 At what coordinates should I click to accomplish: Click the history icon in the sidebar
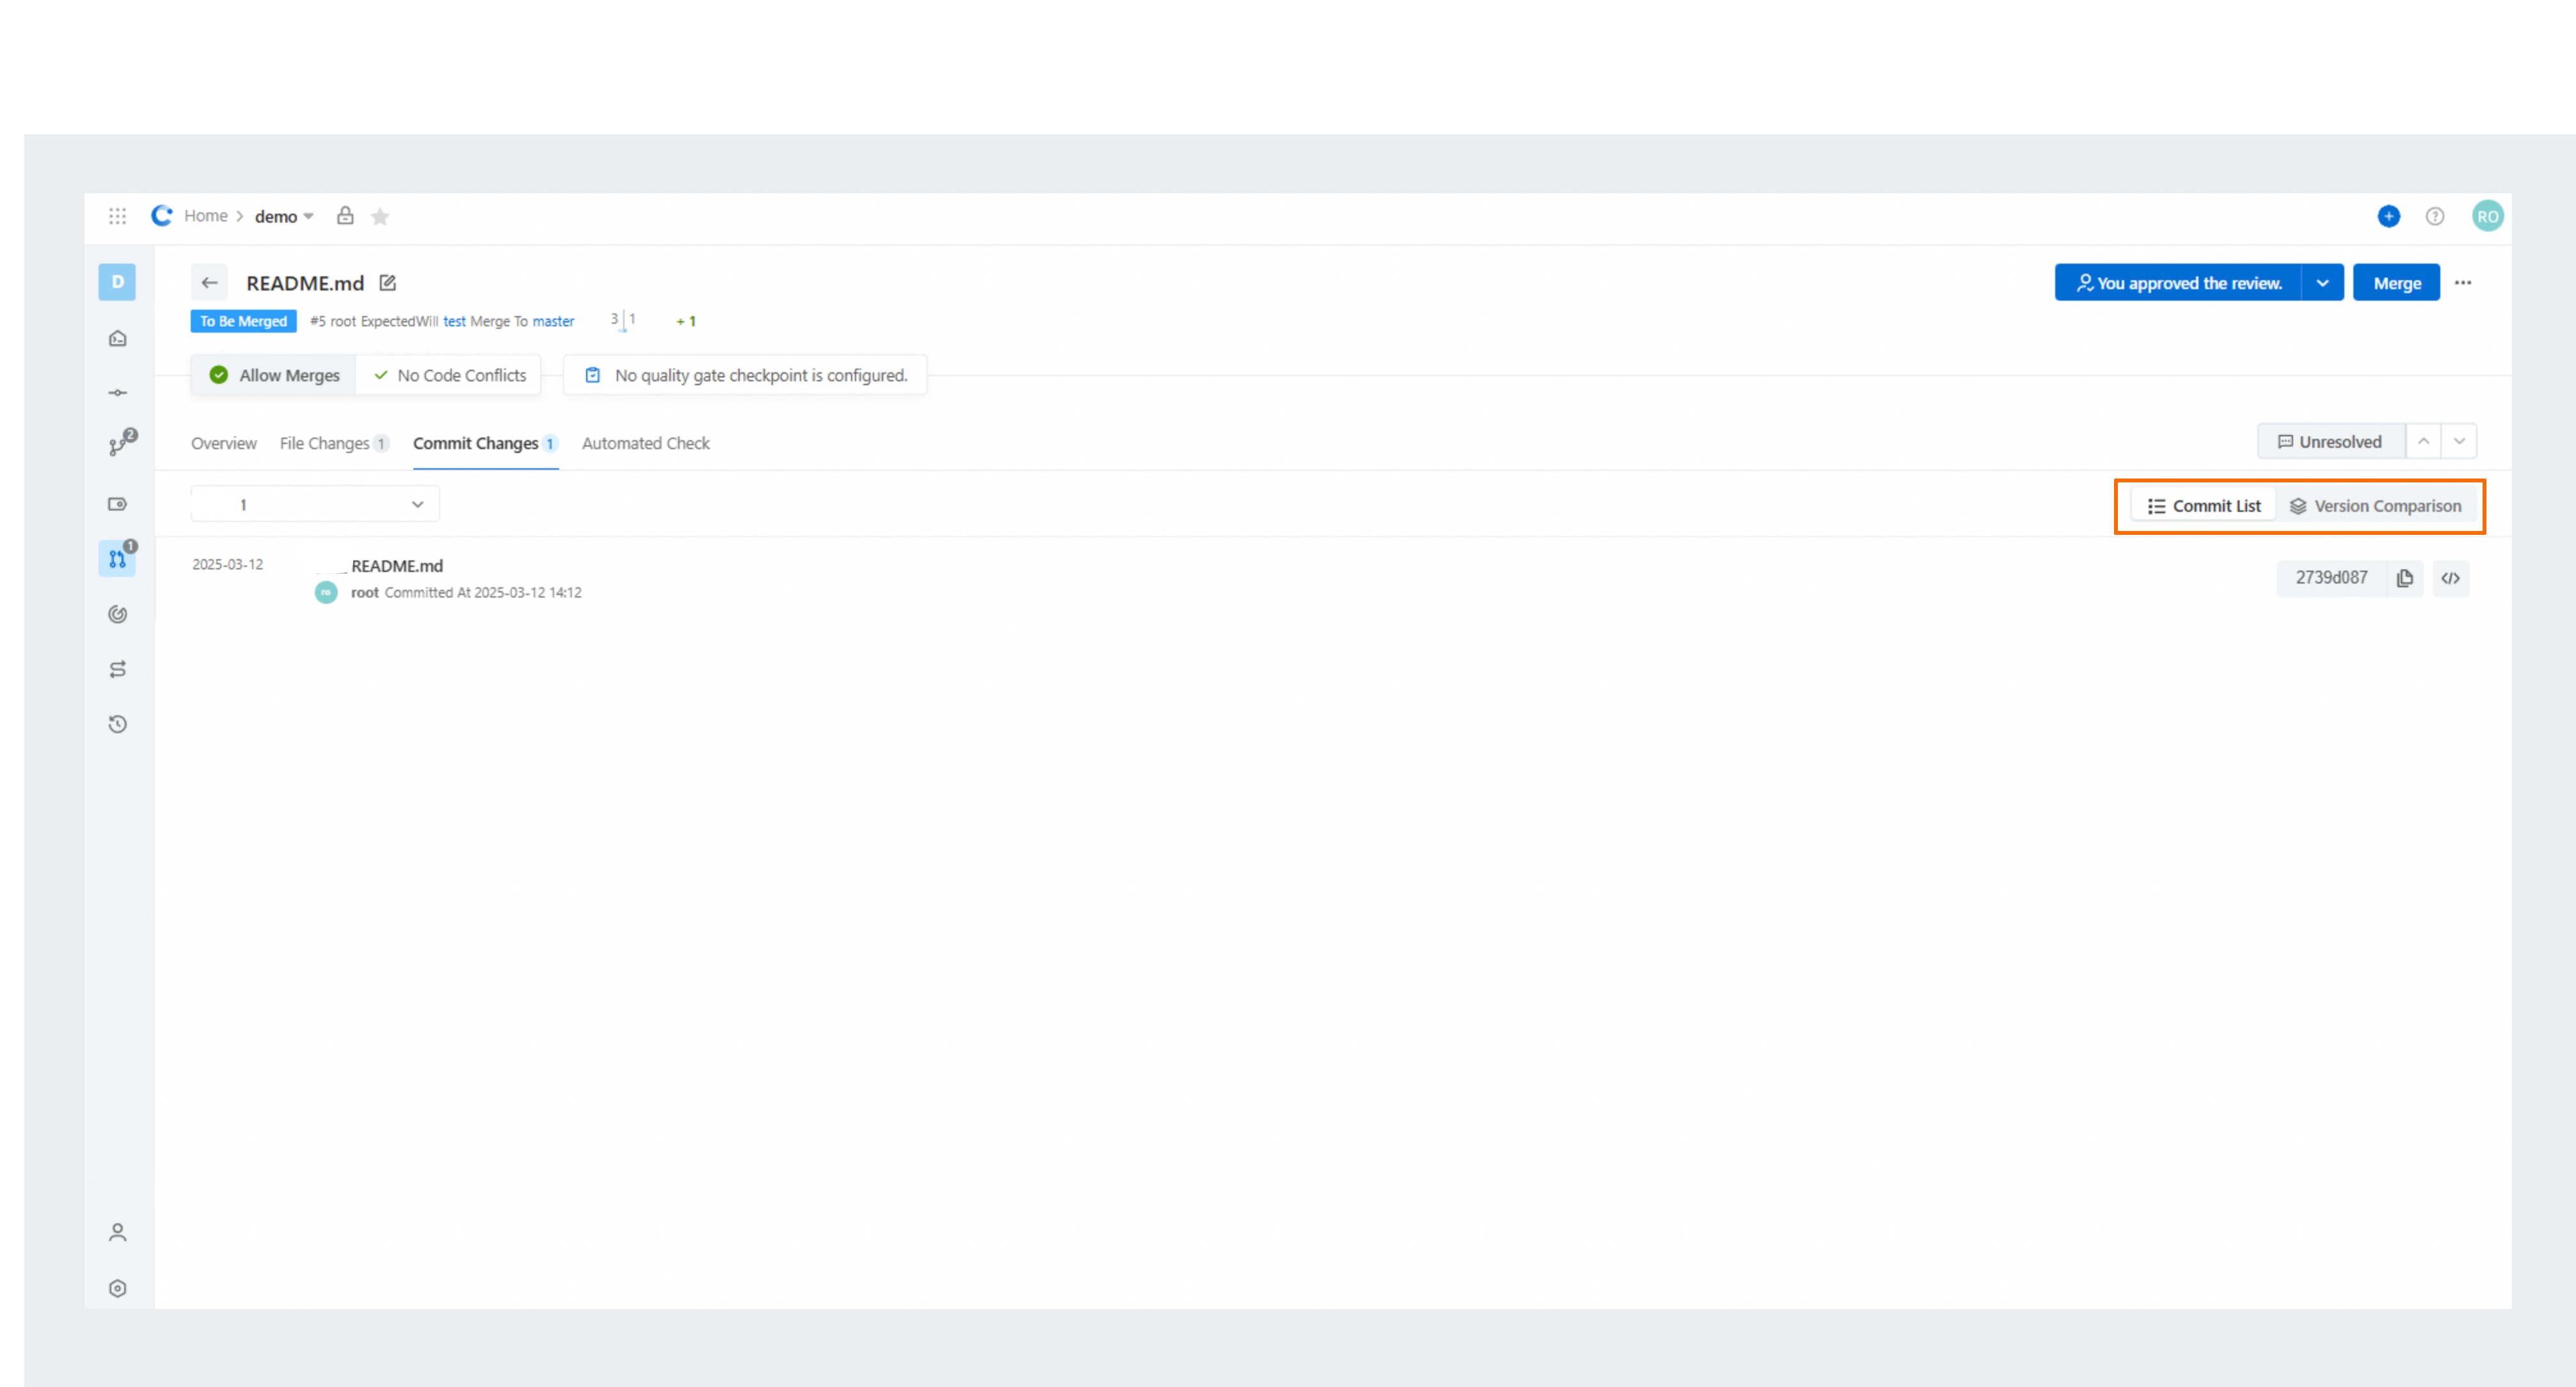[117, 724]
